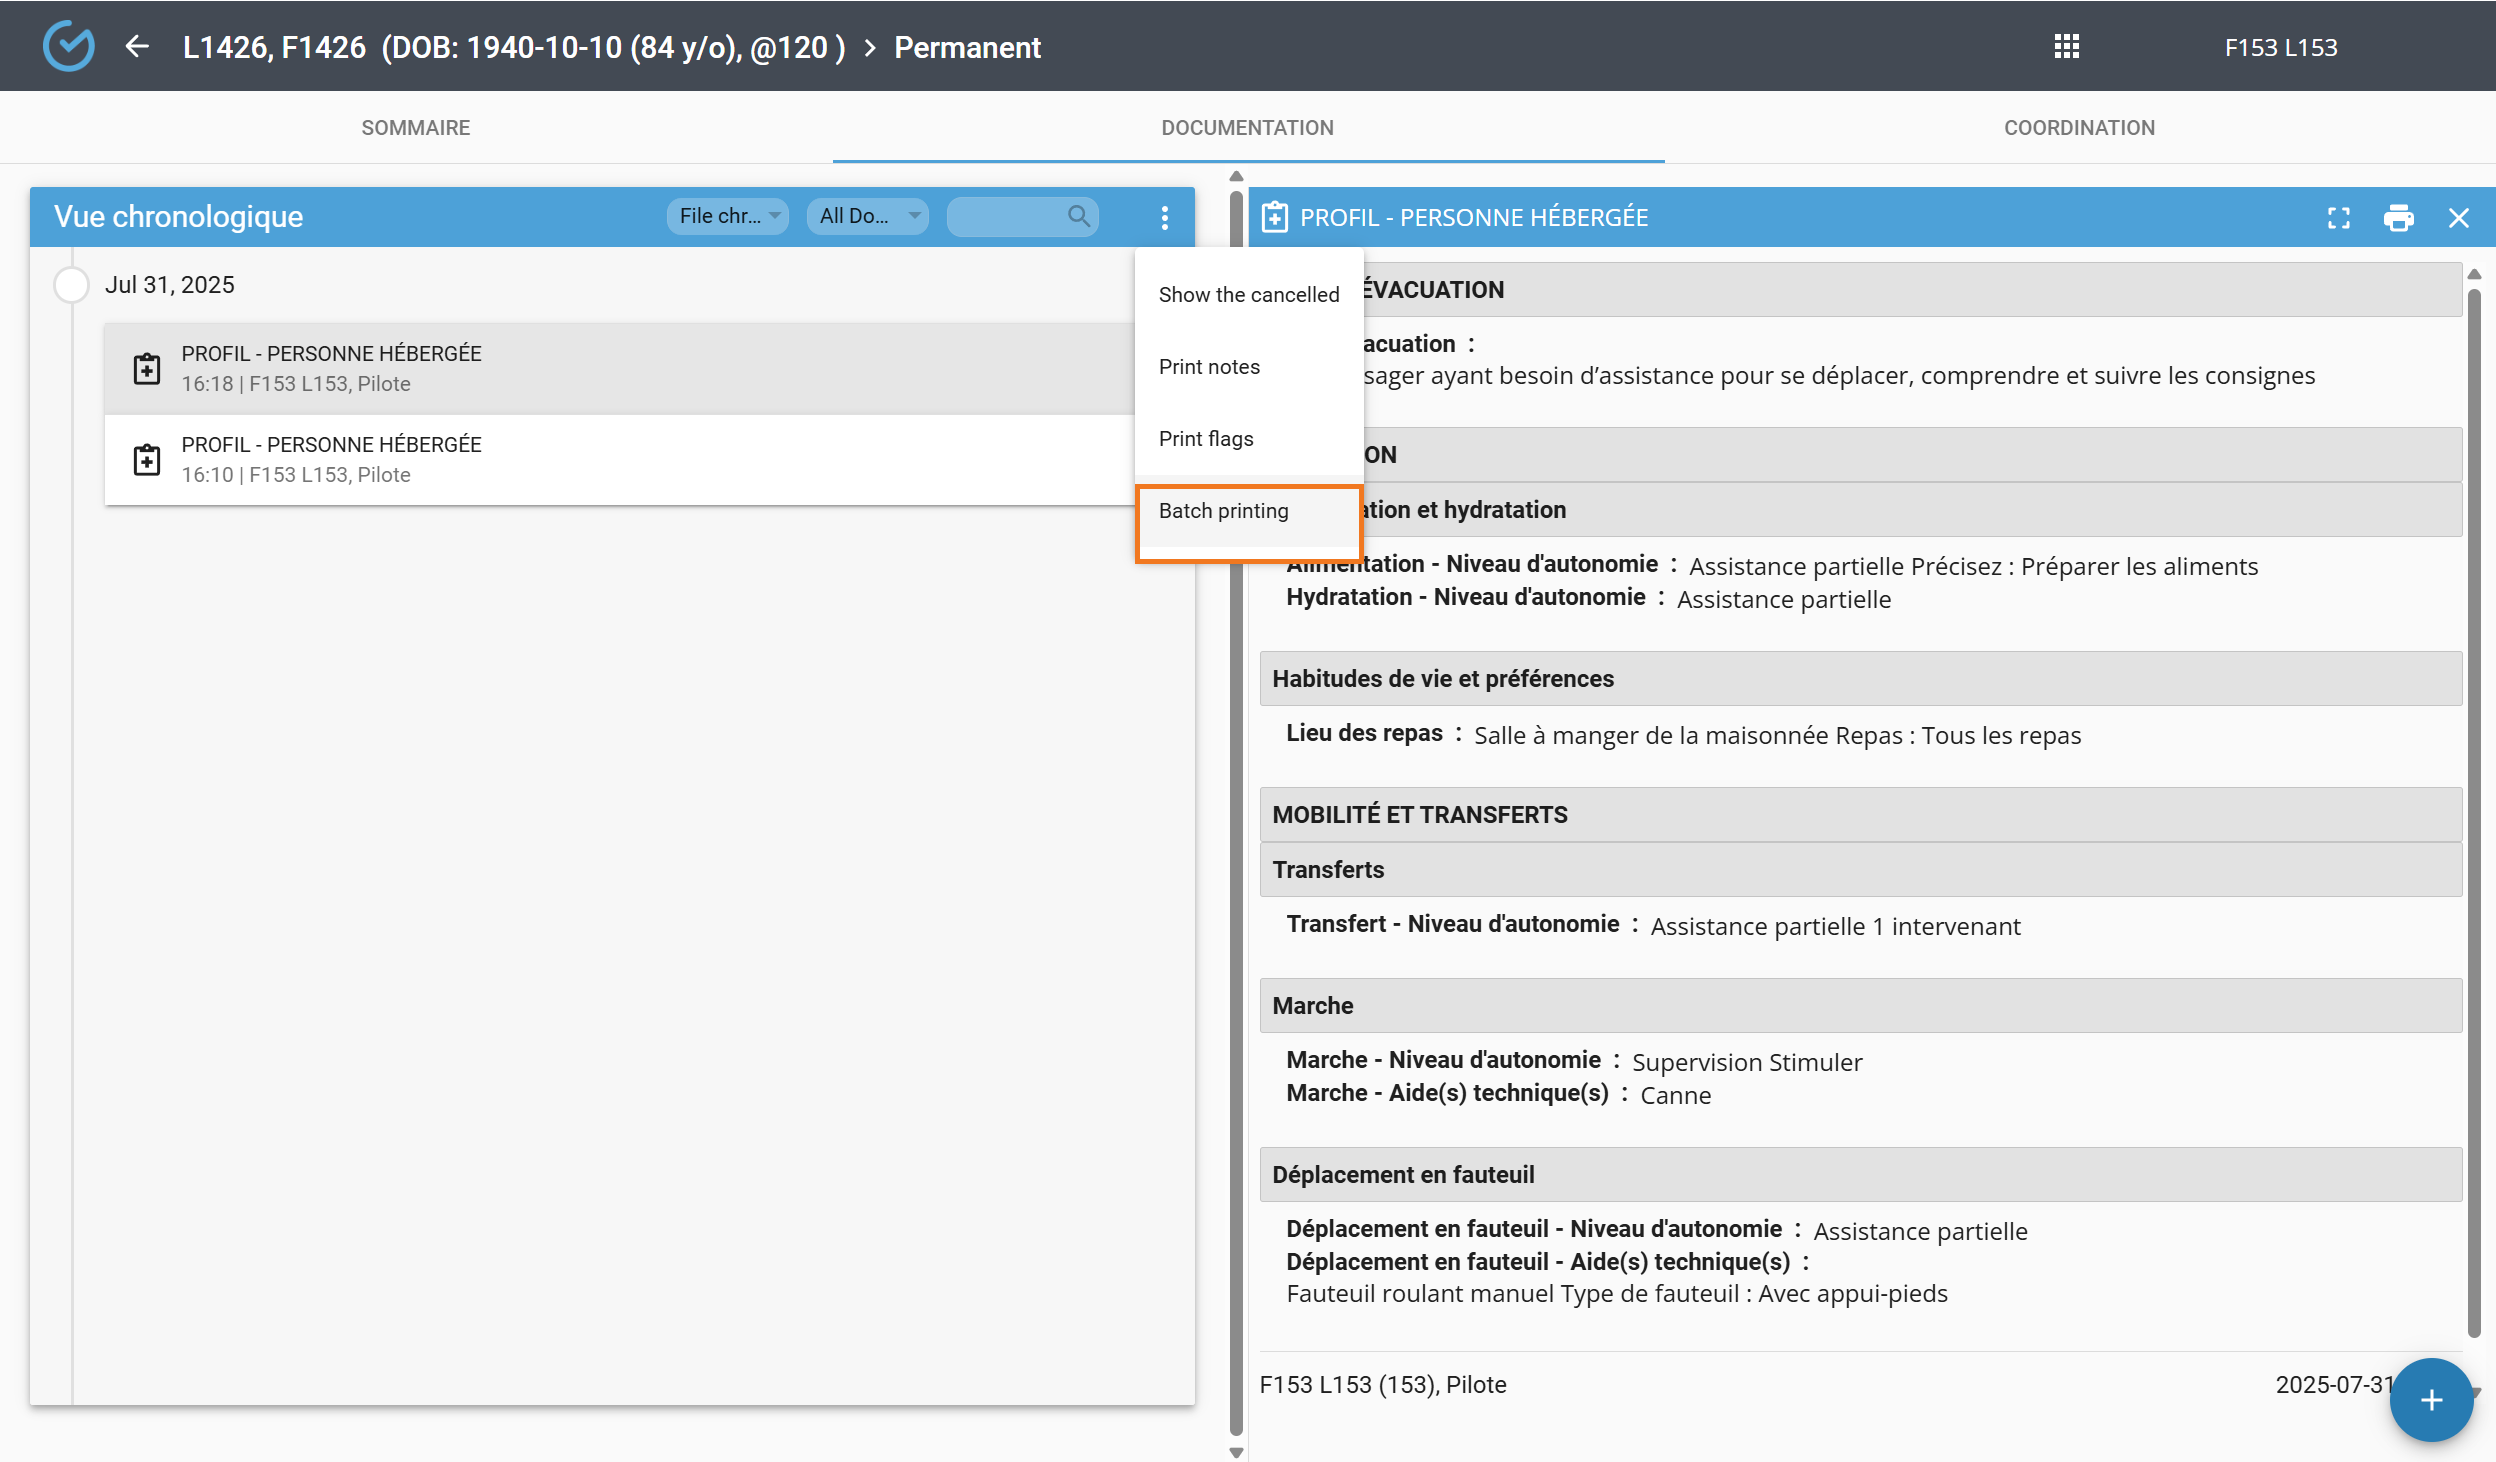Click the checkmark app logo icon
Screen dimensions: 2496x1462
click(x=68, y=46)
